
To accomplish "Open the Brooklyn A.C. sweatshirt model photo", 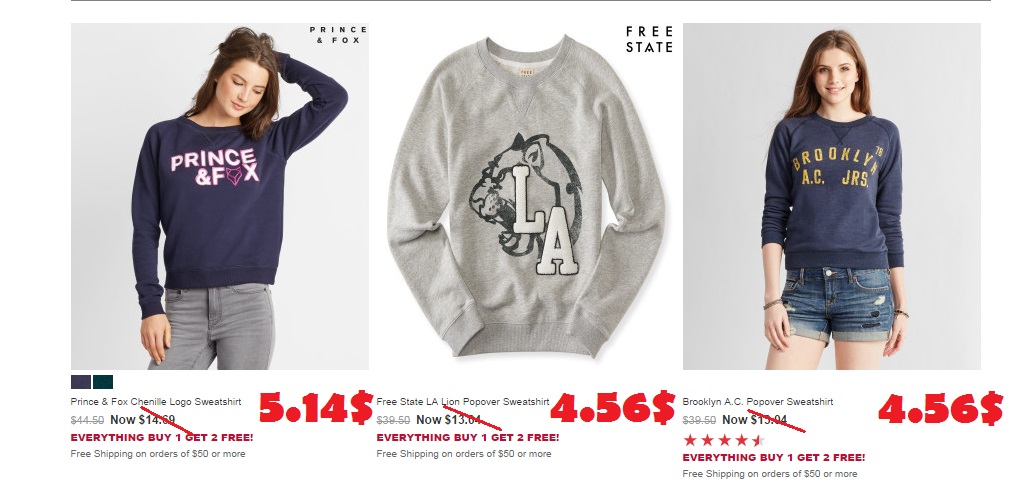I will (x=831, y=196).
